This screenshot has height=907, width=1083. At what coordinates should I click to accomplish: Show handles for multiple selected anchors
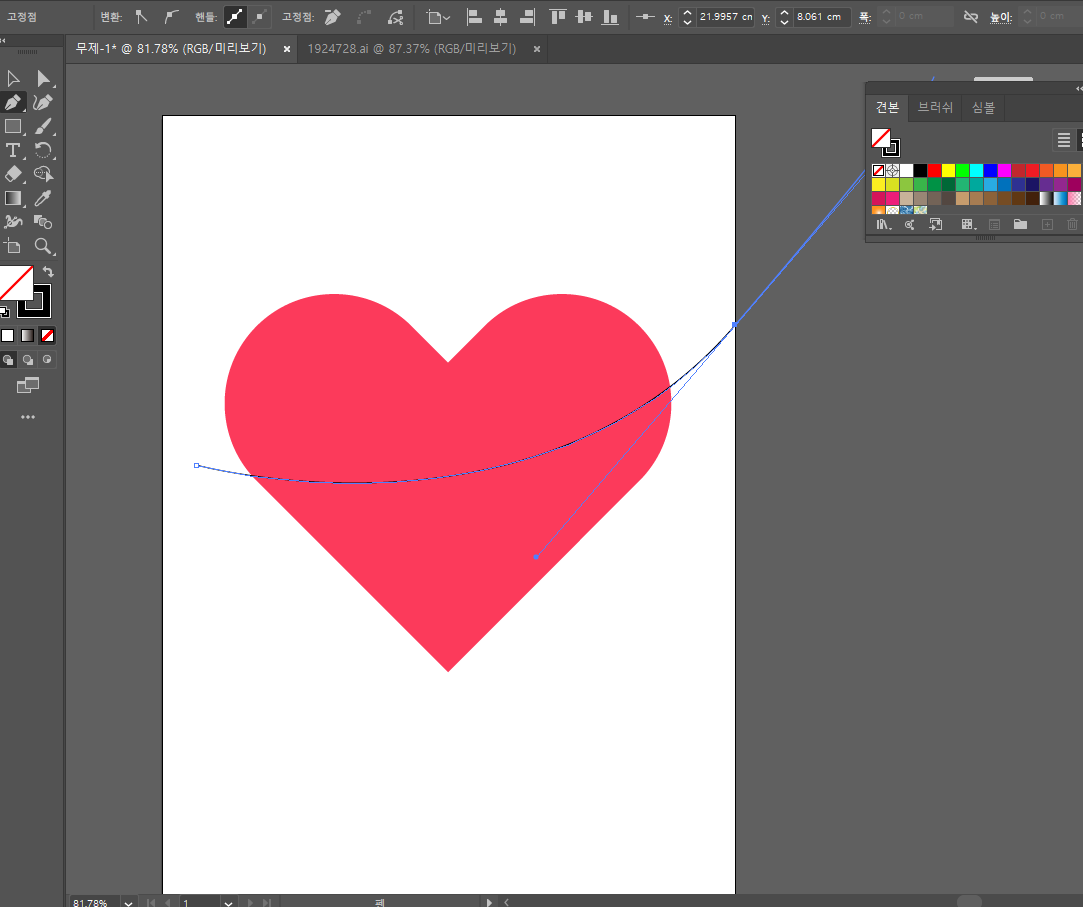tap(235, 17)
